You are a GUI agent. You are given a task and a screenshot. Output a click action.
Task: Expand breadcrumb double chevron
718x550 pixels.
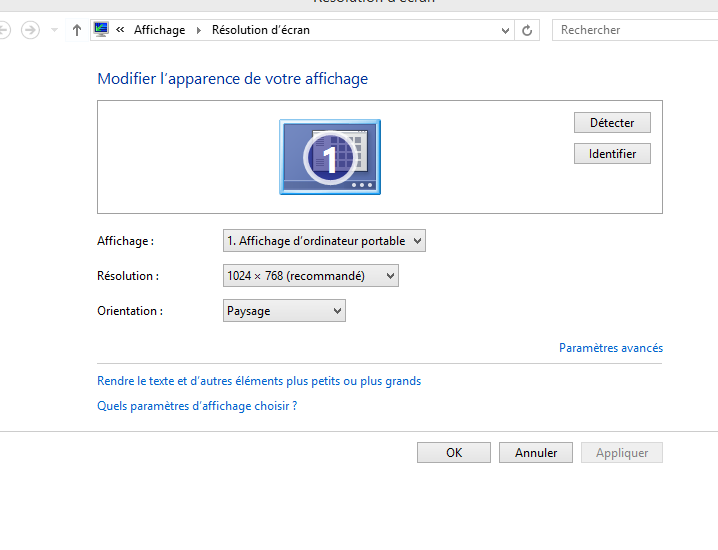pyautogui.click(x=120, y=30)
